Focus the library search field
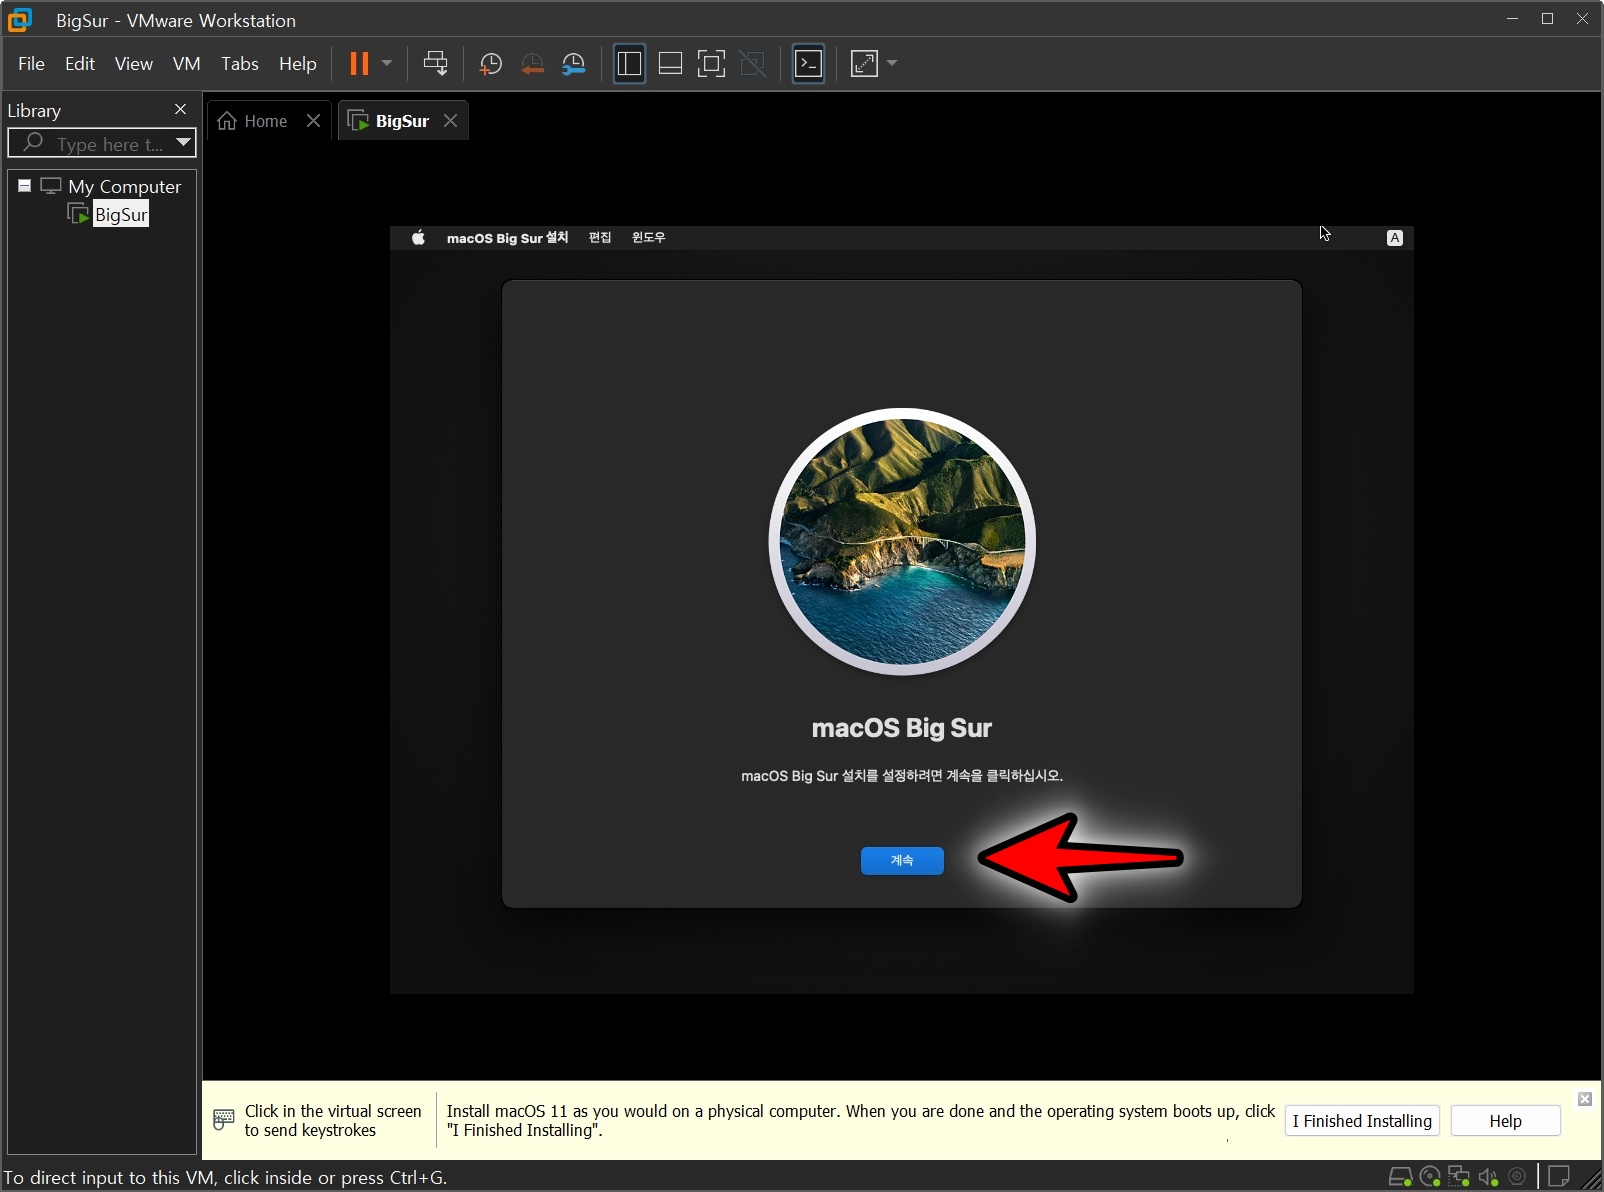 tap(102, 144)
